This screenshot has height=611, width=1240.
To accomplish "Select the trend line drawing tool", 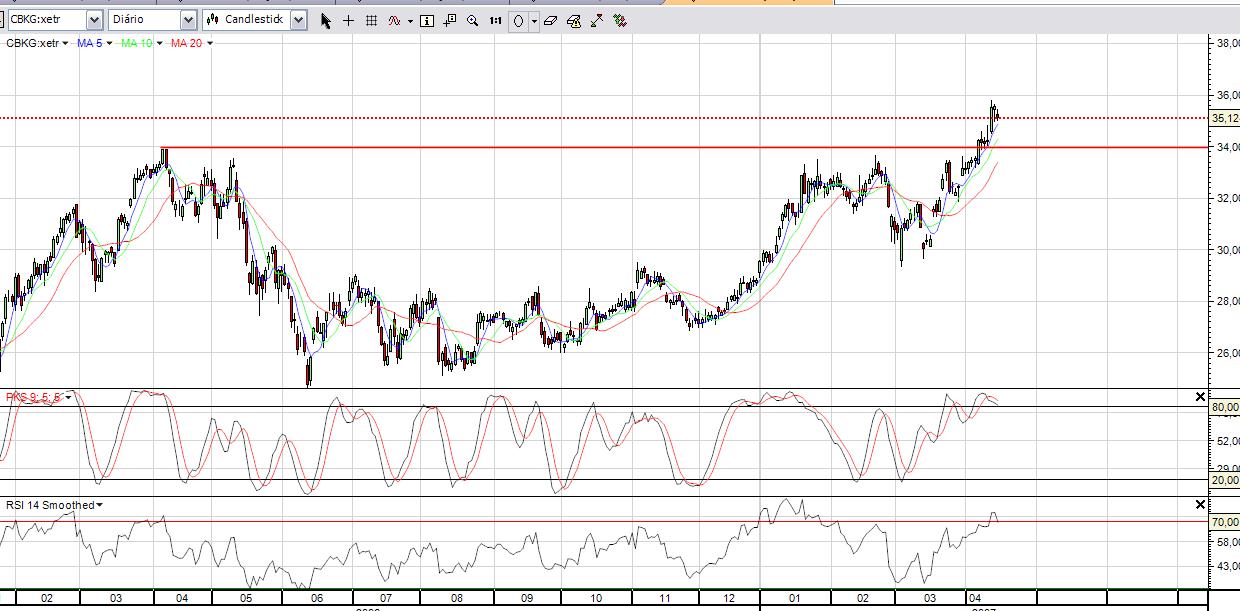I will pyautogui.click(x=597, y=20).
